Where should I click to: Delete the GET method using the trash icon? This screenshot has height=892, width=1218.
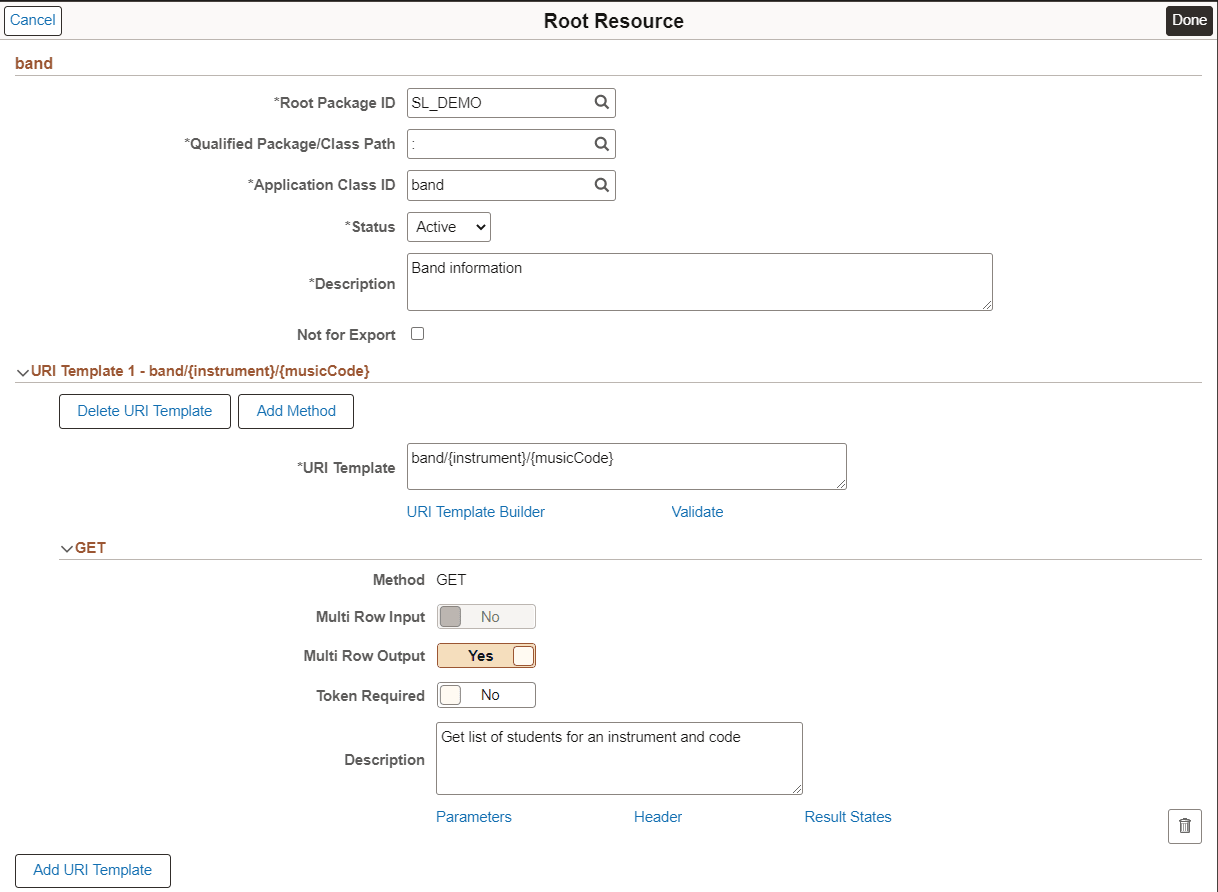(1184, 826)
